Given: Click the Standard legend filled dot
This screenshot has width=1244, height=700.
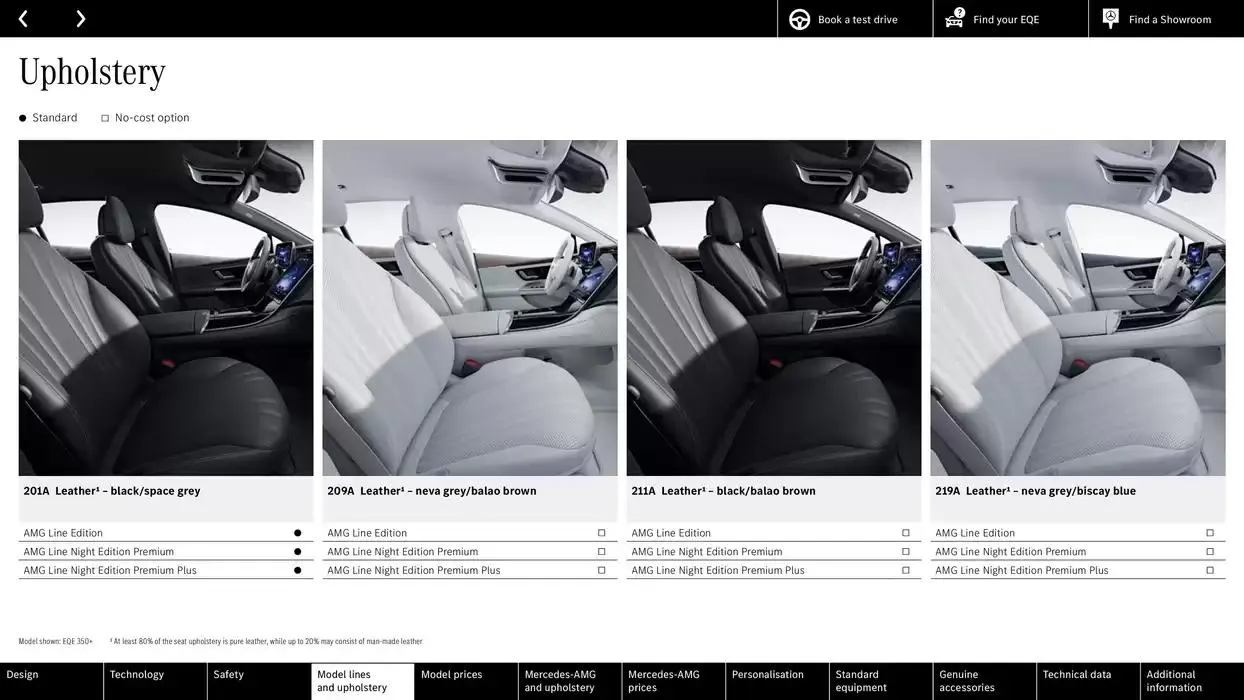Looking at the screenshot, I should (x=23, y=118).
